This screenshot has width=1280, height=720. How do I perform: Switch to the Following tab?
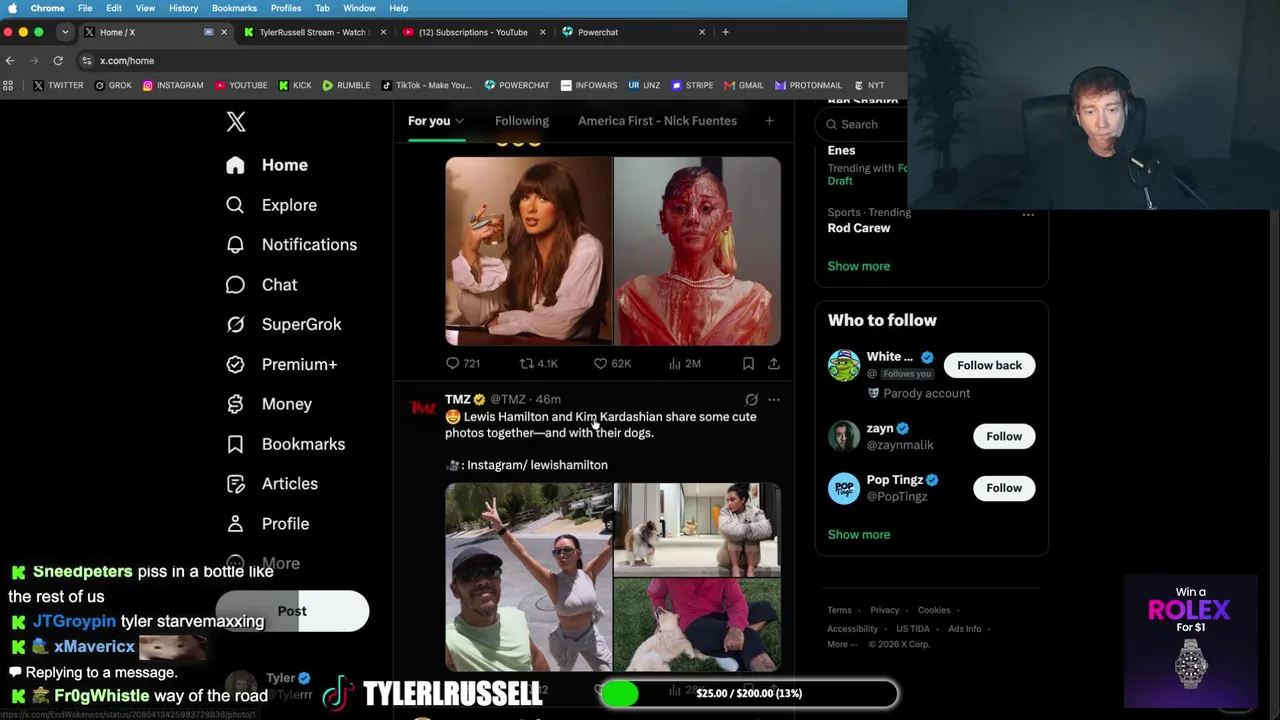click(522, 121)
